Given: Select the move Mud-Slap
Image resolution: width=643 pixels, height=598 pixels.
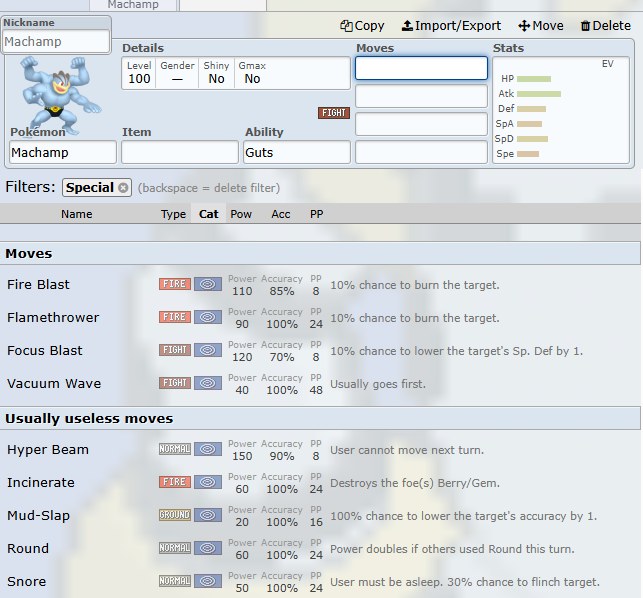Looking at the screenshot, I should 320,516.
